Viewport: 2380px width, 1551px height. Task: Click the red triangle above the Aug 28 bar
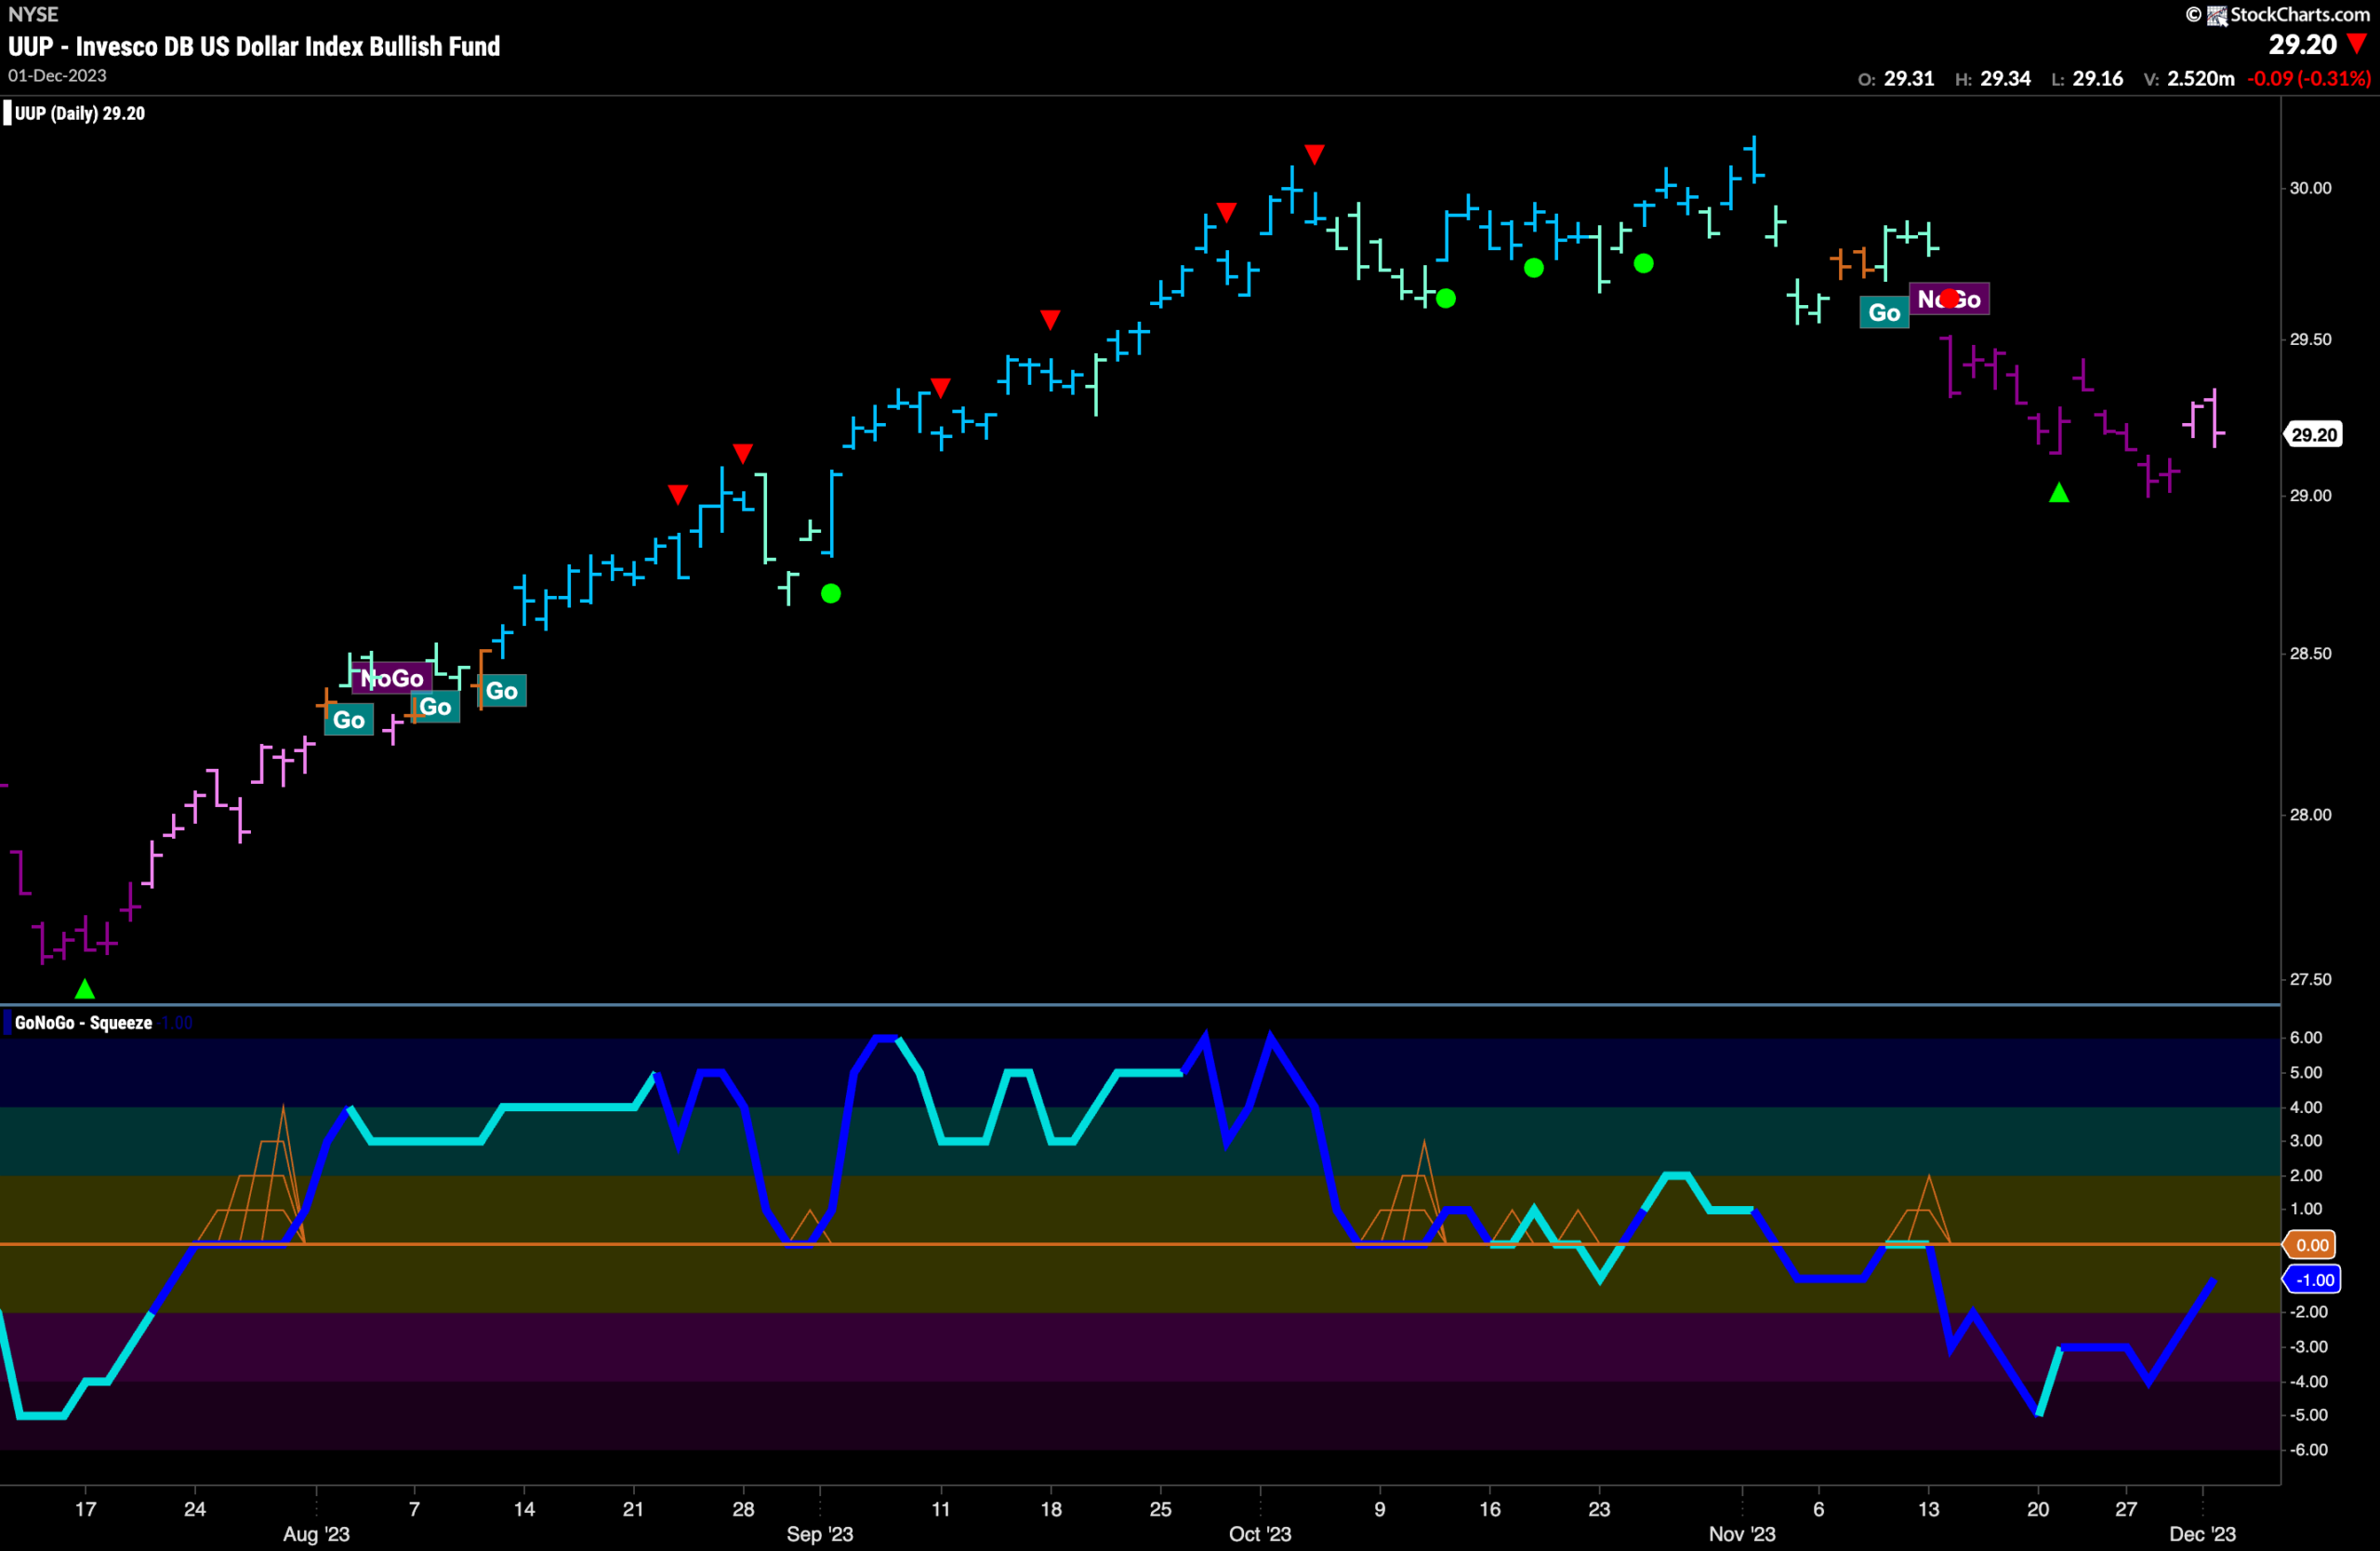[742, 453]
